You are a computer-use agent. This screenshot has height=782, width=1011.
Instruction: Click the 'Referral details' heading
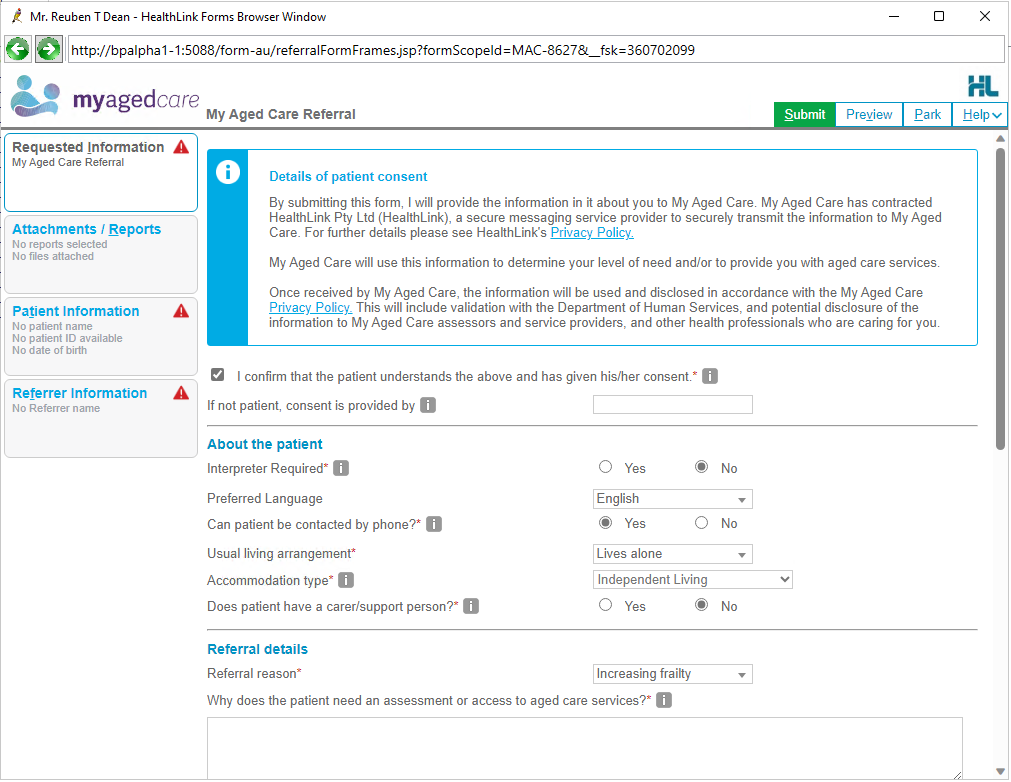click(257, 649)
